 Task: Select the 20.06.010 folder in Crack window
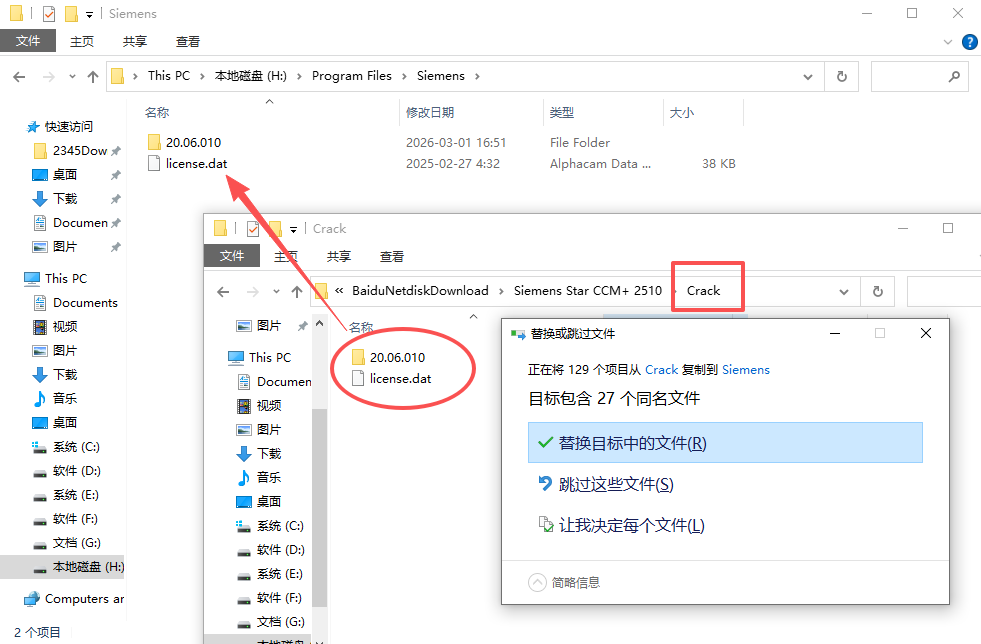click(396, 357)
